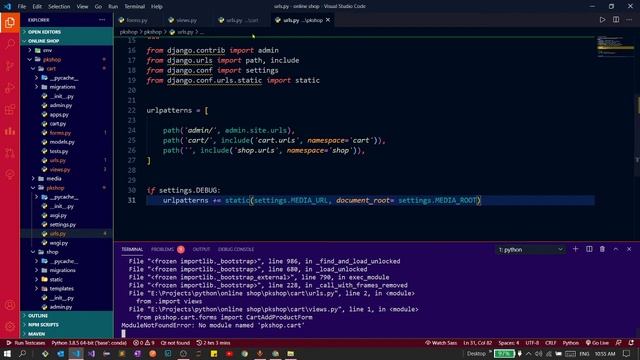Click the VS Code taskbar icon
640x360 pixels.
(76, 354)
